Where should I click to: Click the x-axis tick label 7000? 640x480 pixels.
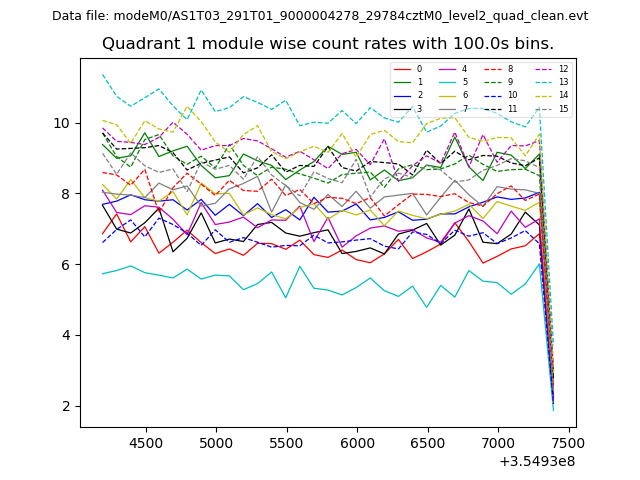click(x=498, y=442)
